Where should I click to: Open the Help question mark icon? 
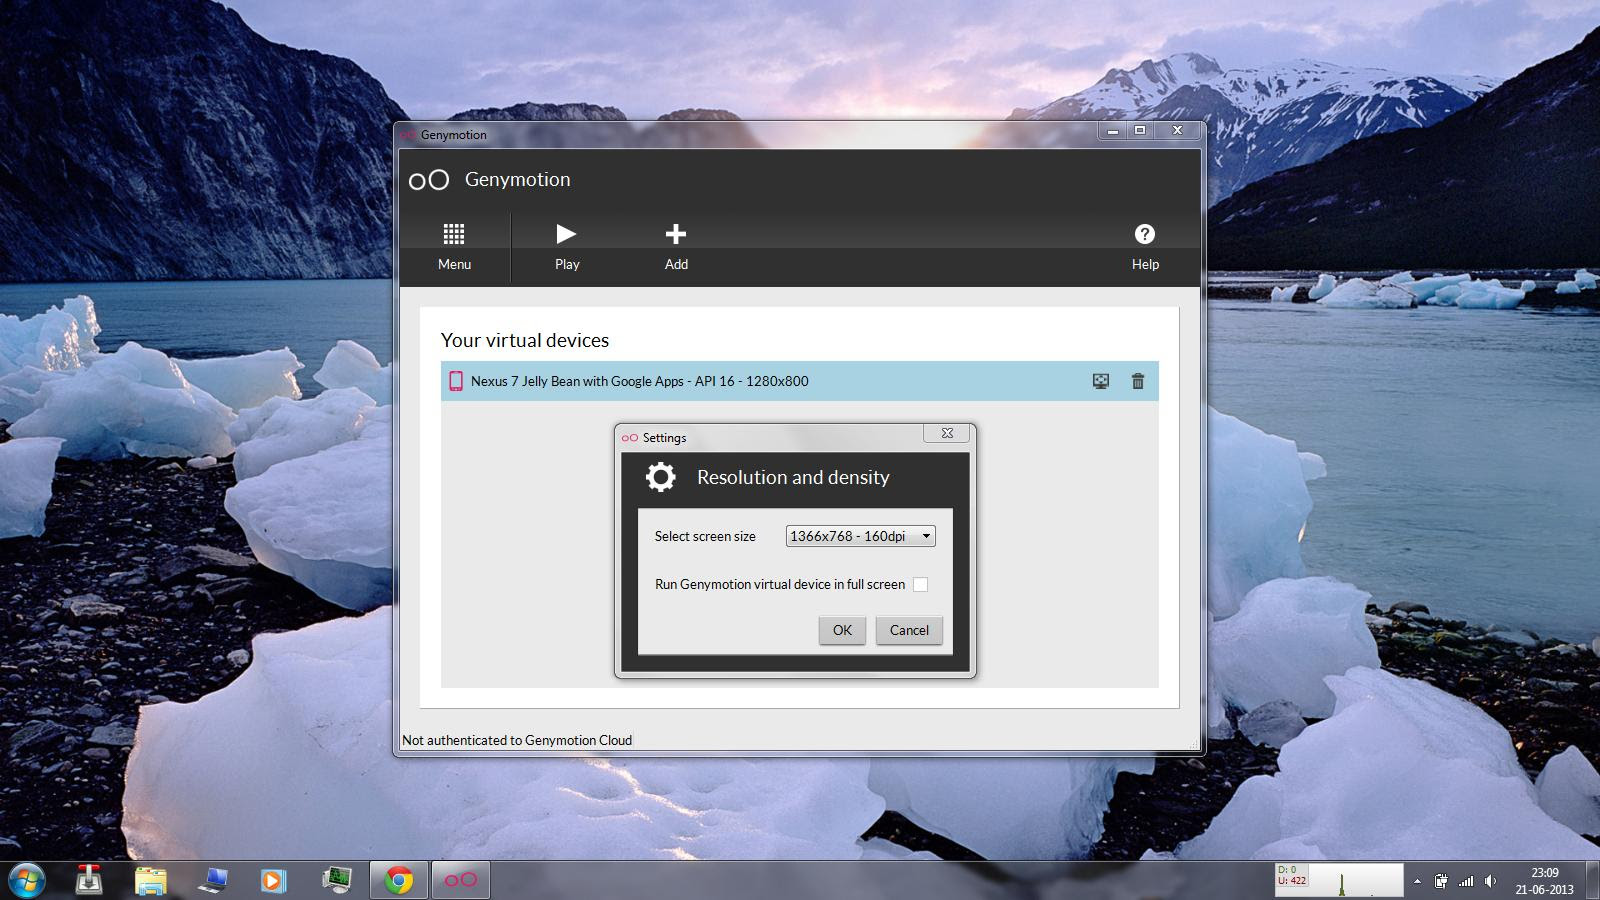click(x=1145, y=246)
